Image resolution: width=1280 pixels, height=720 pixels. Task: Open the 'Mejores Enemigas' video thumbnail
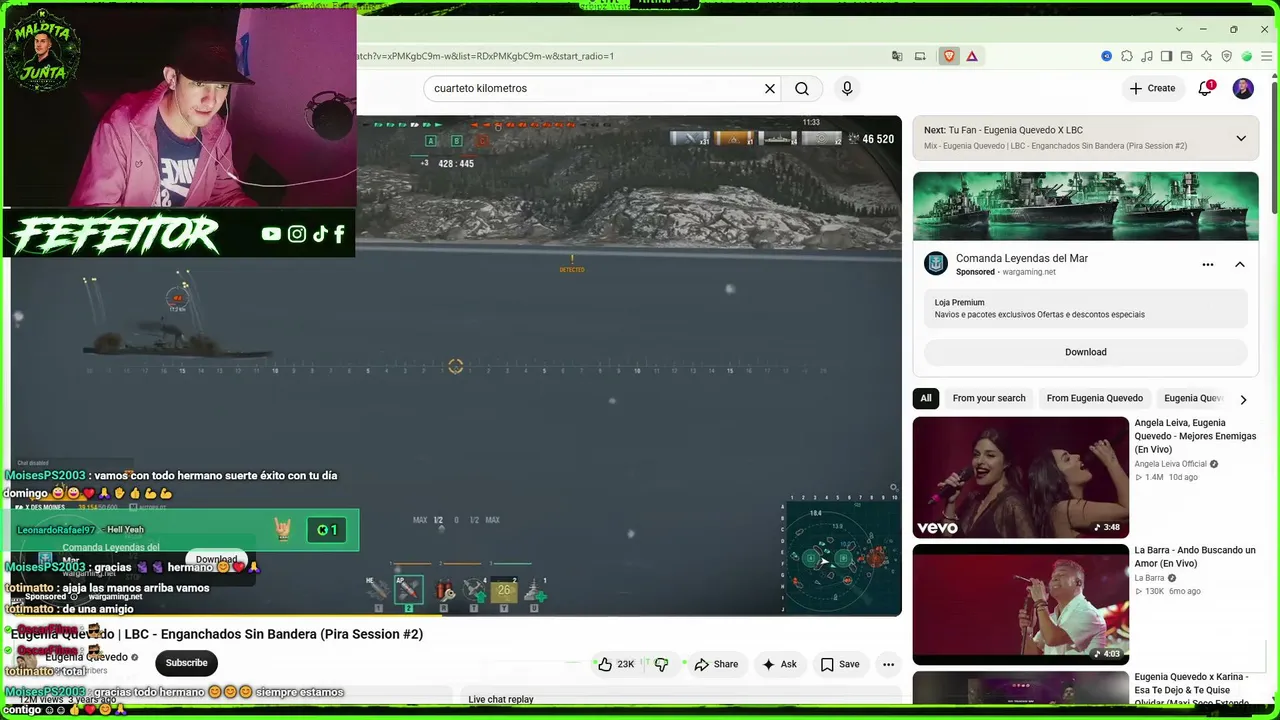[1021, 477]
